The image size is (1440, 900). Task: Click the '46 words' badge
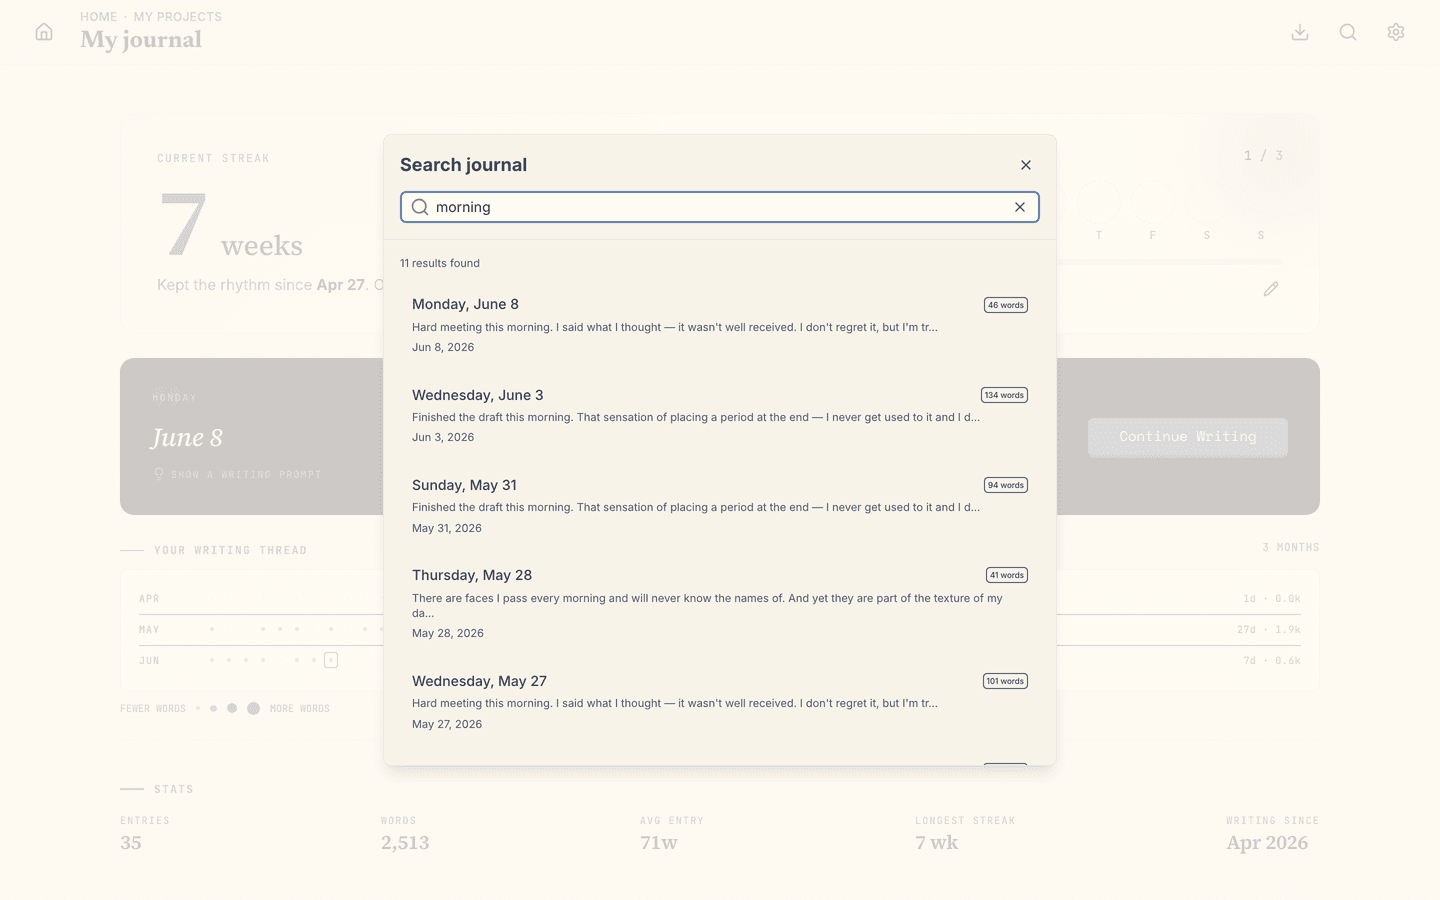[1006, 305]
